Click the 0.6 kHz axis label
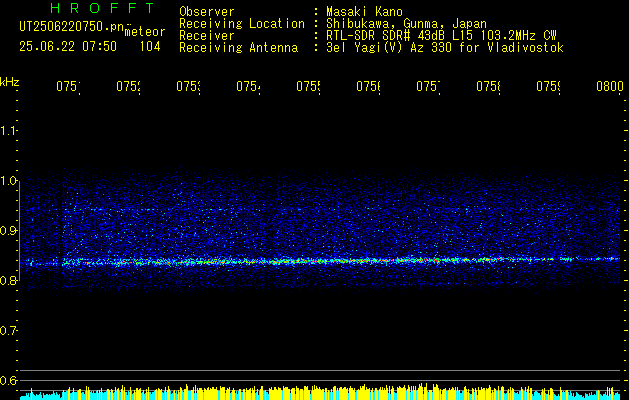Image resolution: width=629 pixels, height=400 pixels. pos(8,380)
